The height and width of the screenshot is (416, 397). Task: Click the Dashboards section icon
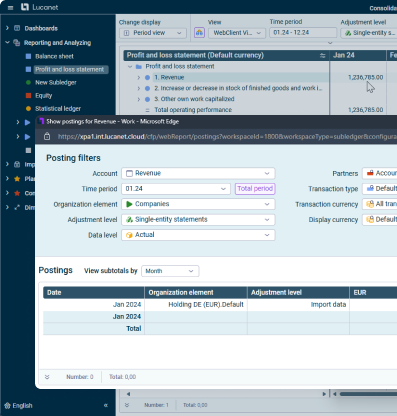[x=17, y=28]
